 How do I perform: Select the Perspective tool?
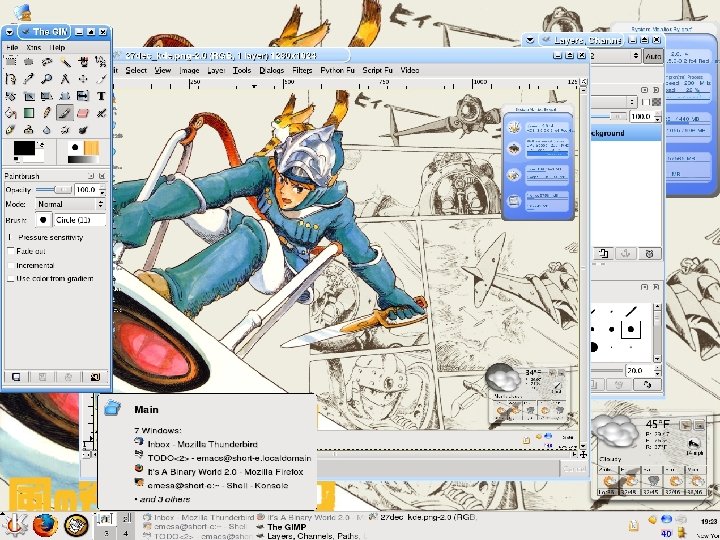pyautogui.click(x=65, y=96)
